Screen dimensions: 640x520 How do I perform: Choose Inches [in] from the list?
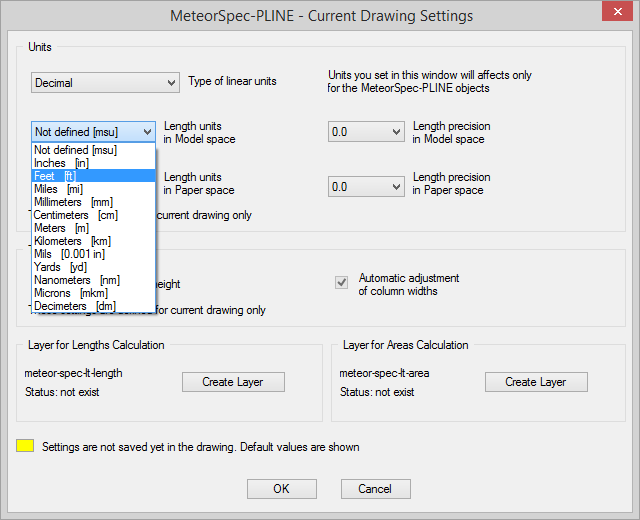(93, 163)
